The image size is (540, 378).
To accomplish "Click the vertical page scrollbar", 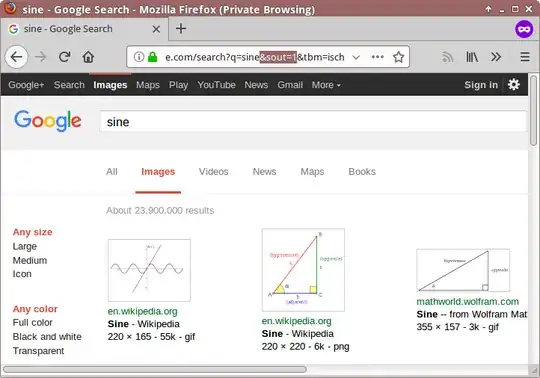I will click(533, 110).
